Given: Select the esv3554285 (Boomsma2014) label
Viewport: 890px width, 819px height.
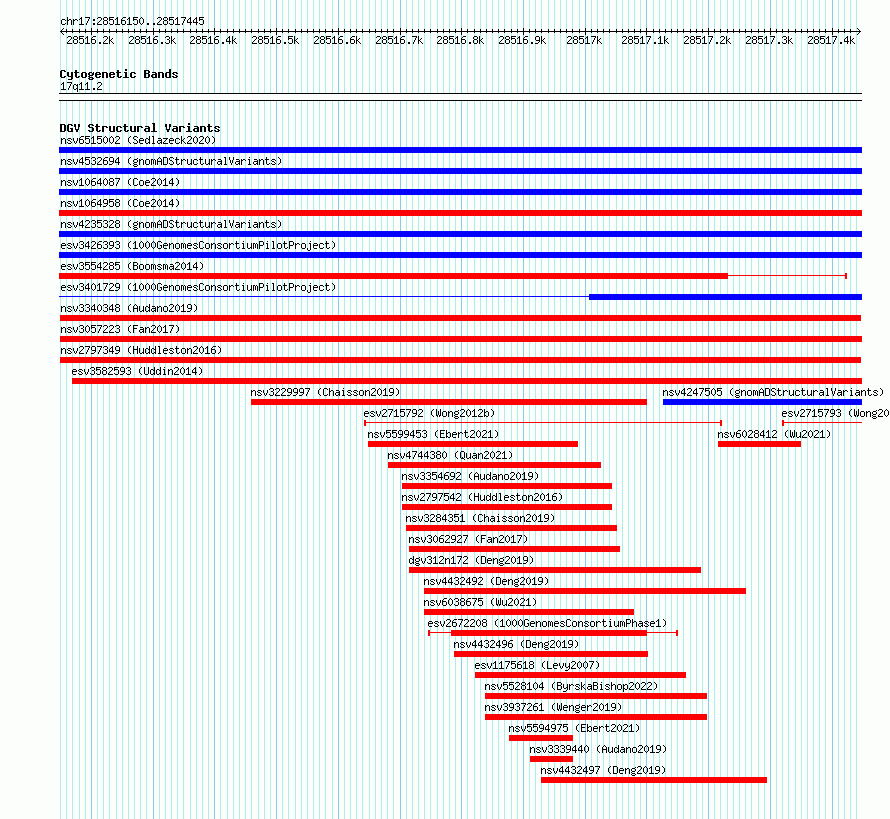Looking at the screenshot, I should pyautogui.click(x=132, y=266).
